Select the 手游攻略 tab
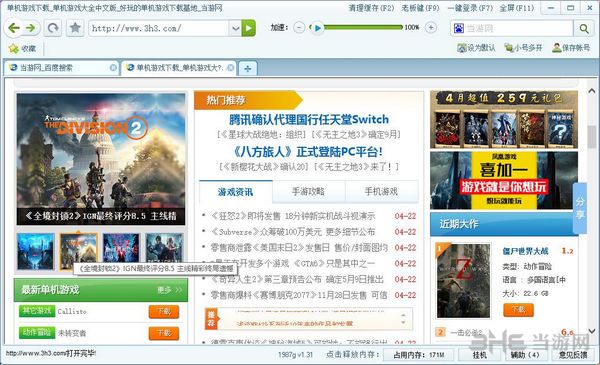The image size is (600, 365). pyautogui.click(x=308, y=191)
